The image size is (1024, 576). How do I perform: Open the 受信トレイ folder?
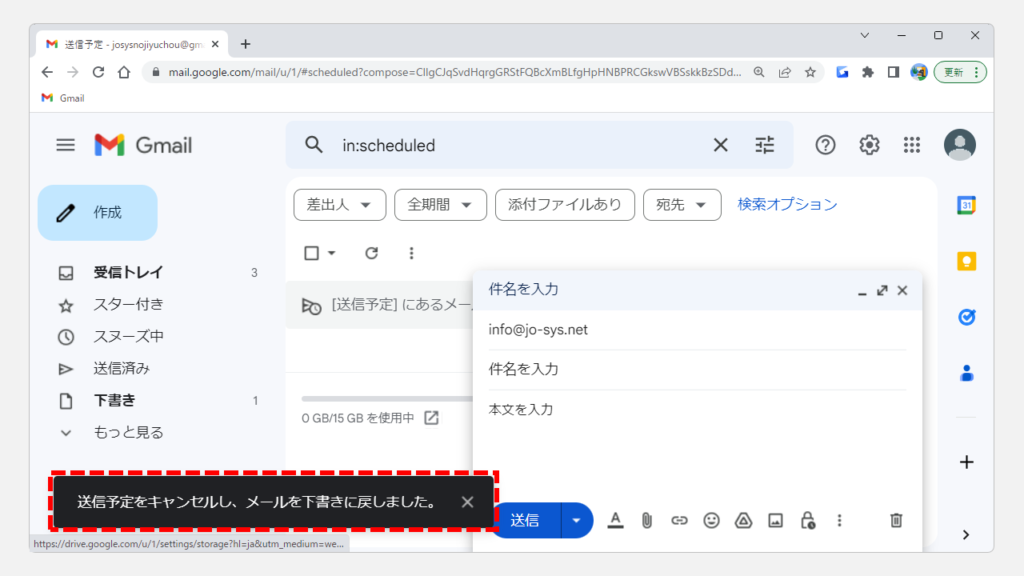[128, 272]
